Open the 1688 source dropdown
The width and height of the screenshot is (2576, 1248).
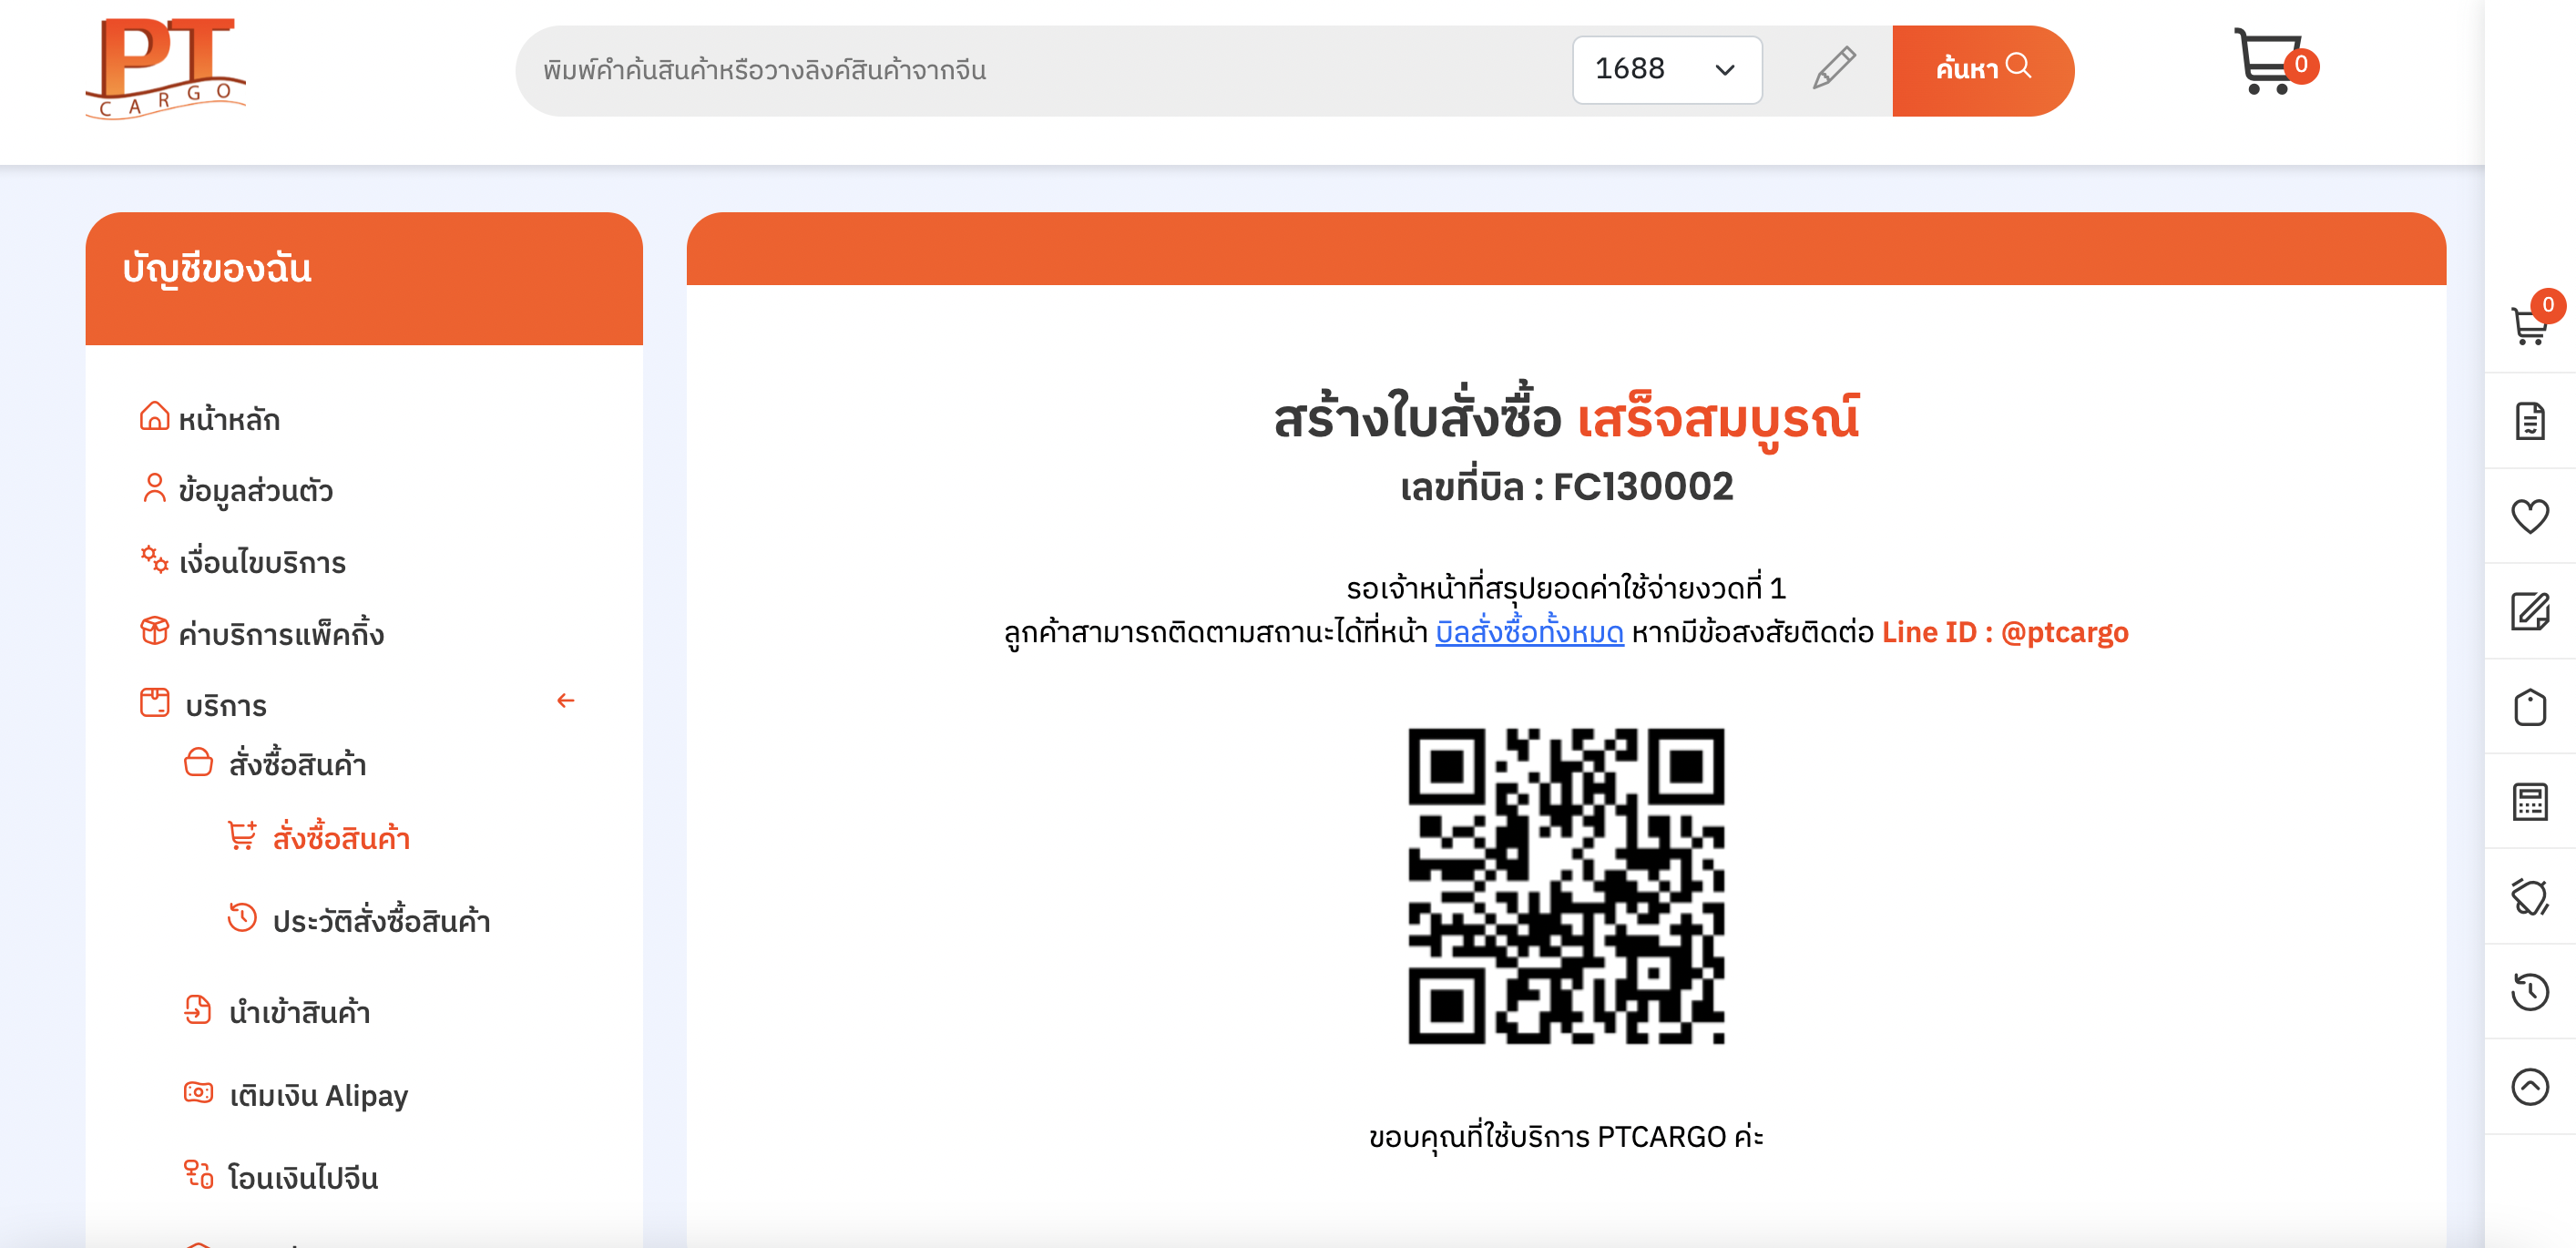click(1667, 69)
